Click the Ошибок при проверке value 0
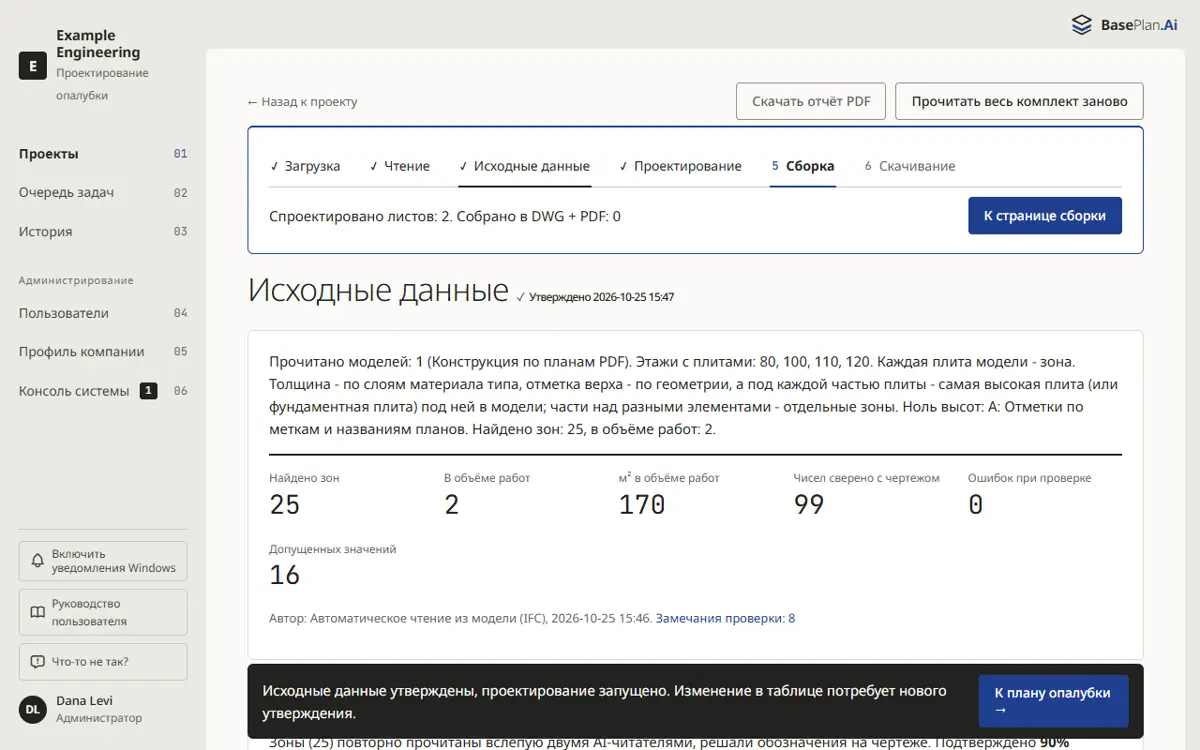Screen dimensions: 1200x750 [x=976, y=505]
